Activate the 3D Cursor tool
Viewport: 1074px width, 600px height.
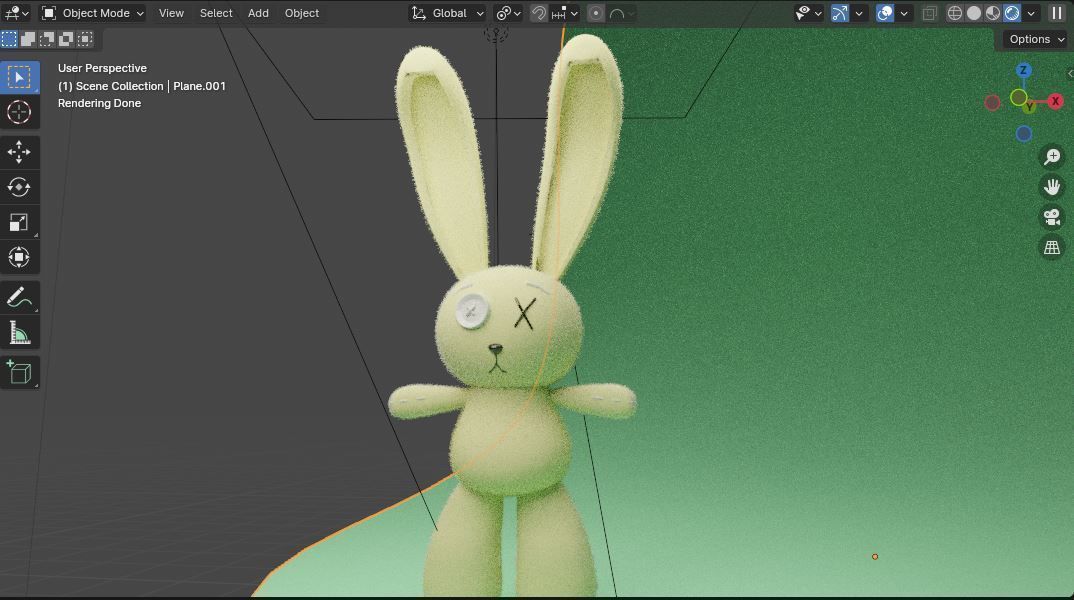(x=19, y=112)
